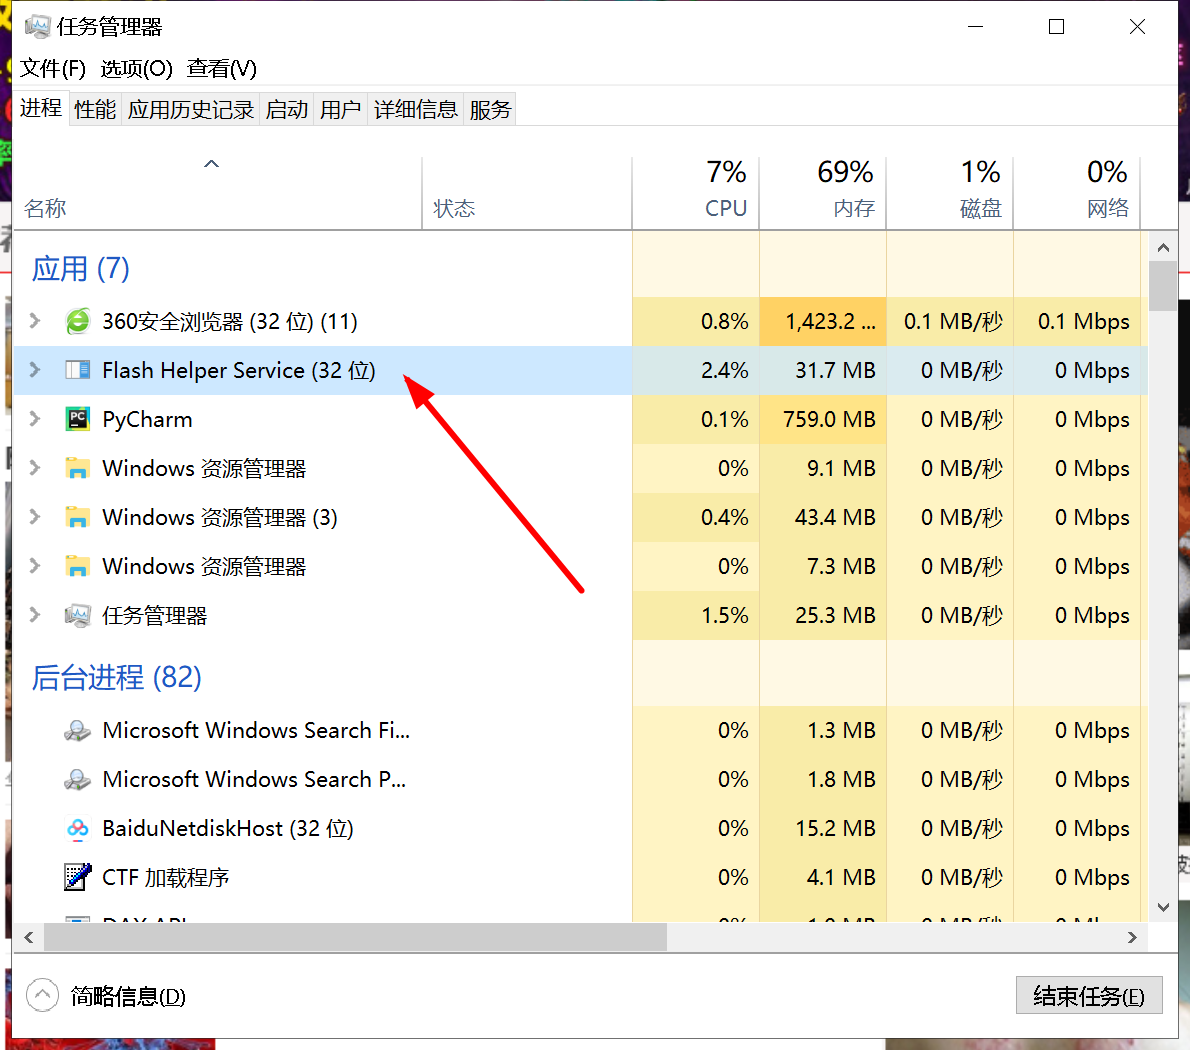The image size is (1190, 1050).
Task: Click the vertical scrollbar up arrow
Action: (1163, 247)
